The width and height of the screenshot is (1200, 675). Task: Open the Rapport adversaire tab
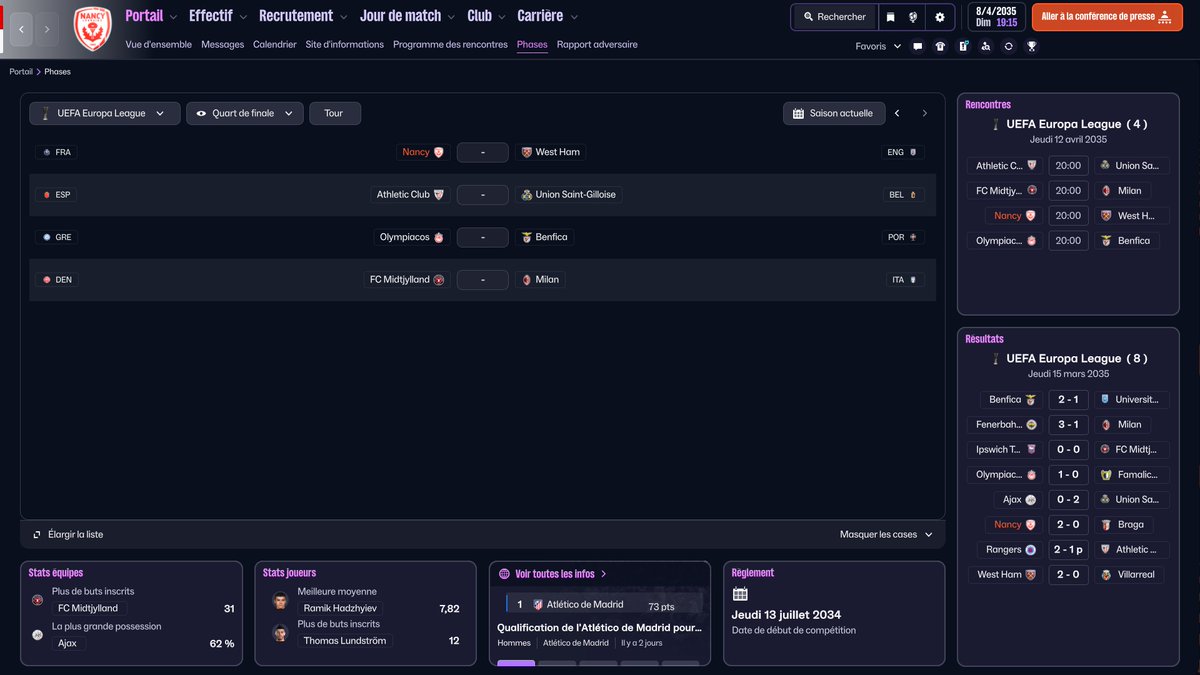click(x=597, y=45)
